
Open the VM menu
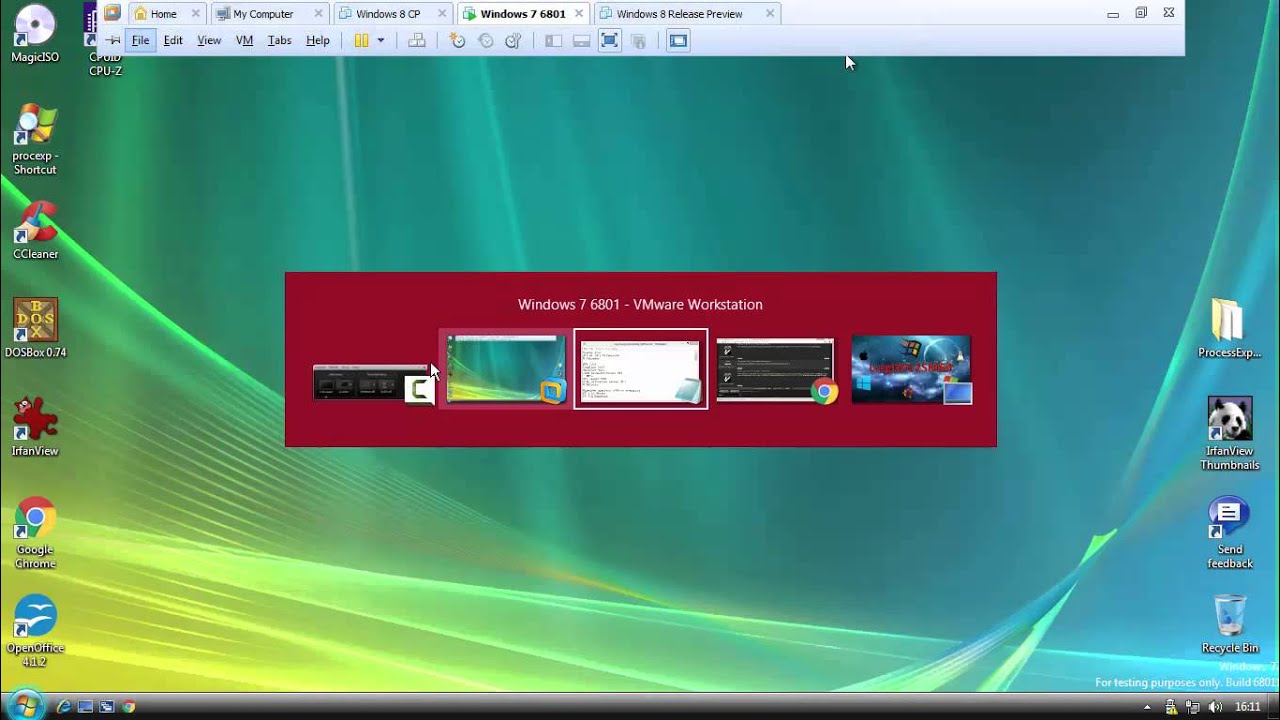point(244,41)
